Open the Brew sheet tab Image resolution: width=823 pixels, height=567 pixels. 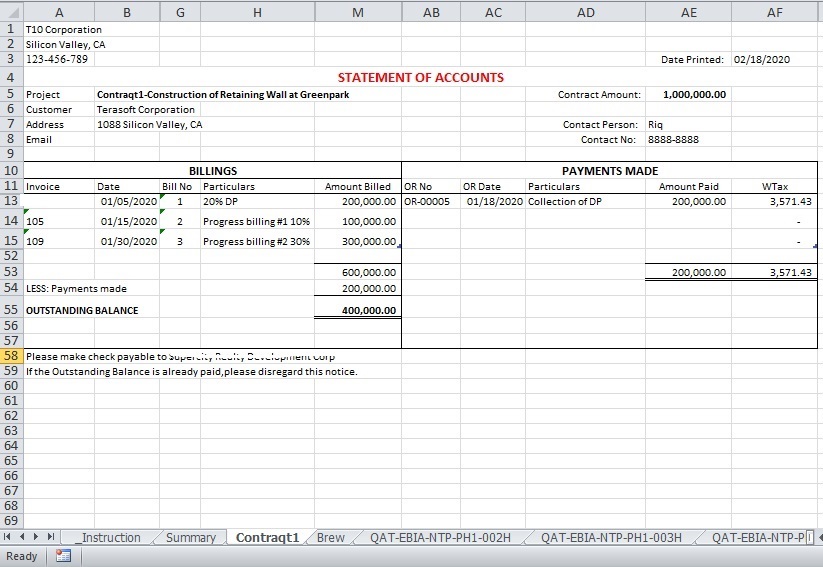(330, 537)
